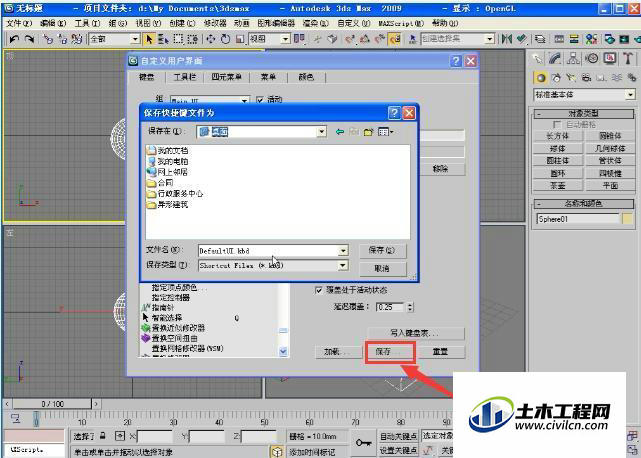Click the Select by Name icon
Image resolution: width=641 pixels, height=458 pixels.
(x=163, y=39)
